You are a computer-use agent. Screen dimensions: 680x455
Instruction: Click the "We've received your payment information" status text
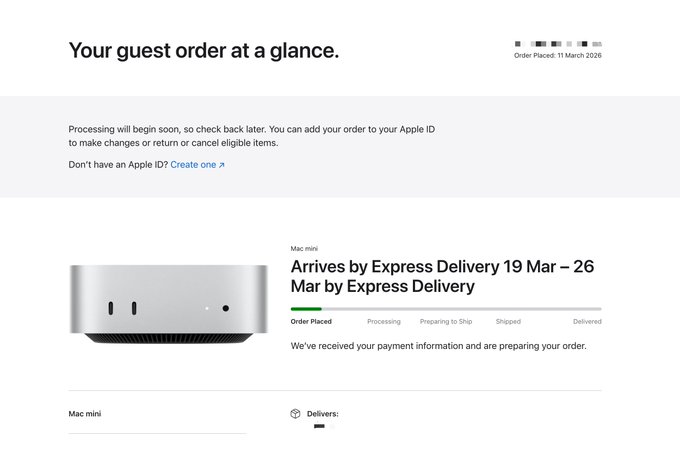point(438,346)
